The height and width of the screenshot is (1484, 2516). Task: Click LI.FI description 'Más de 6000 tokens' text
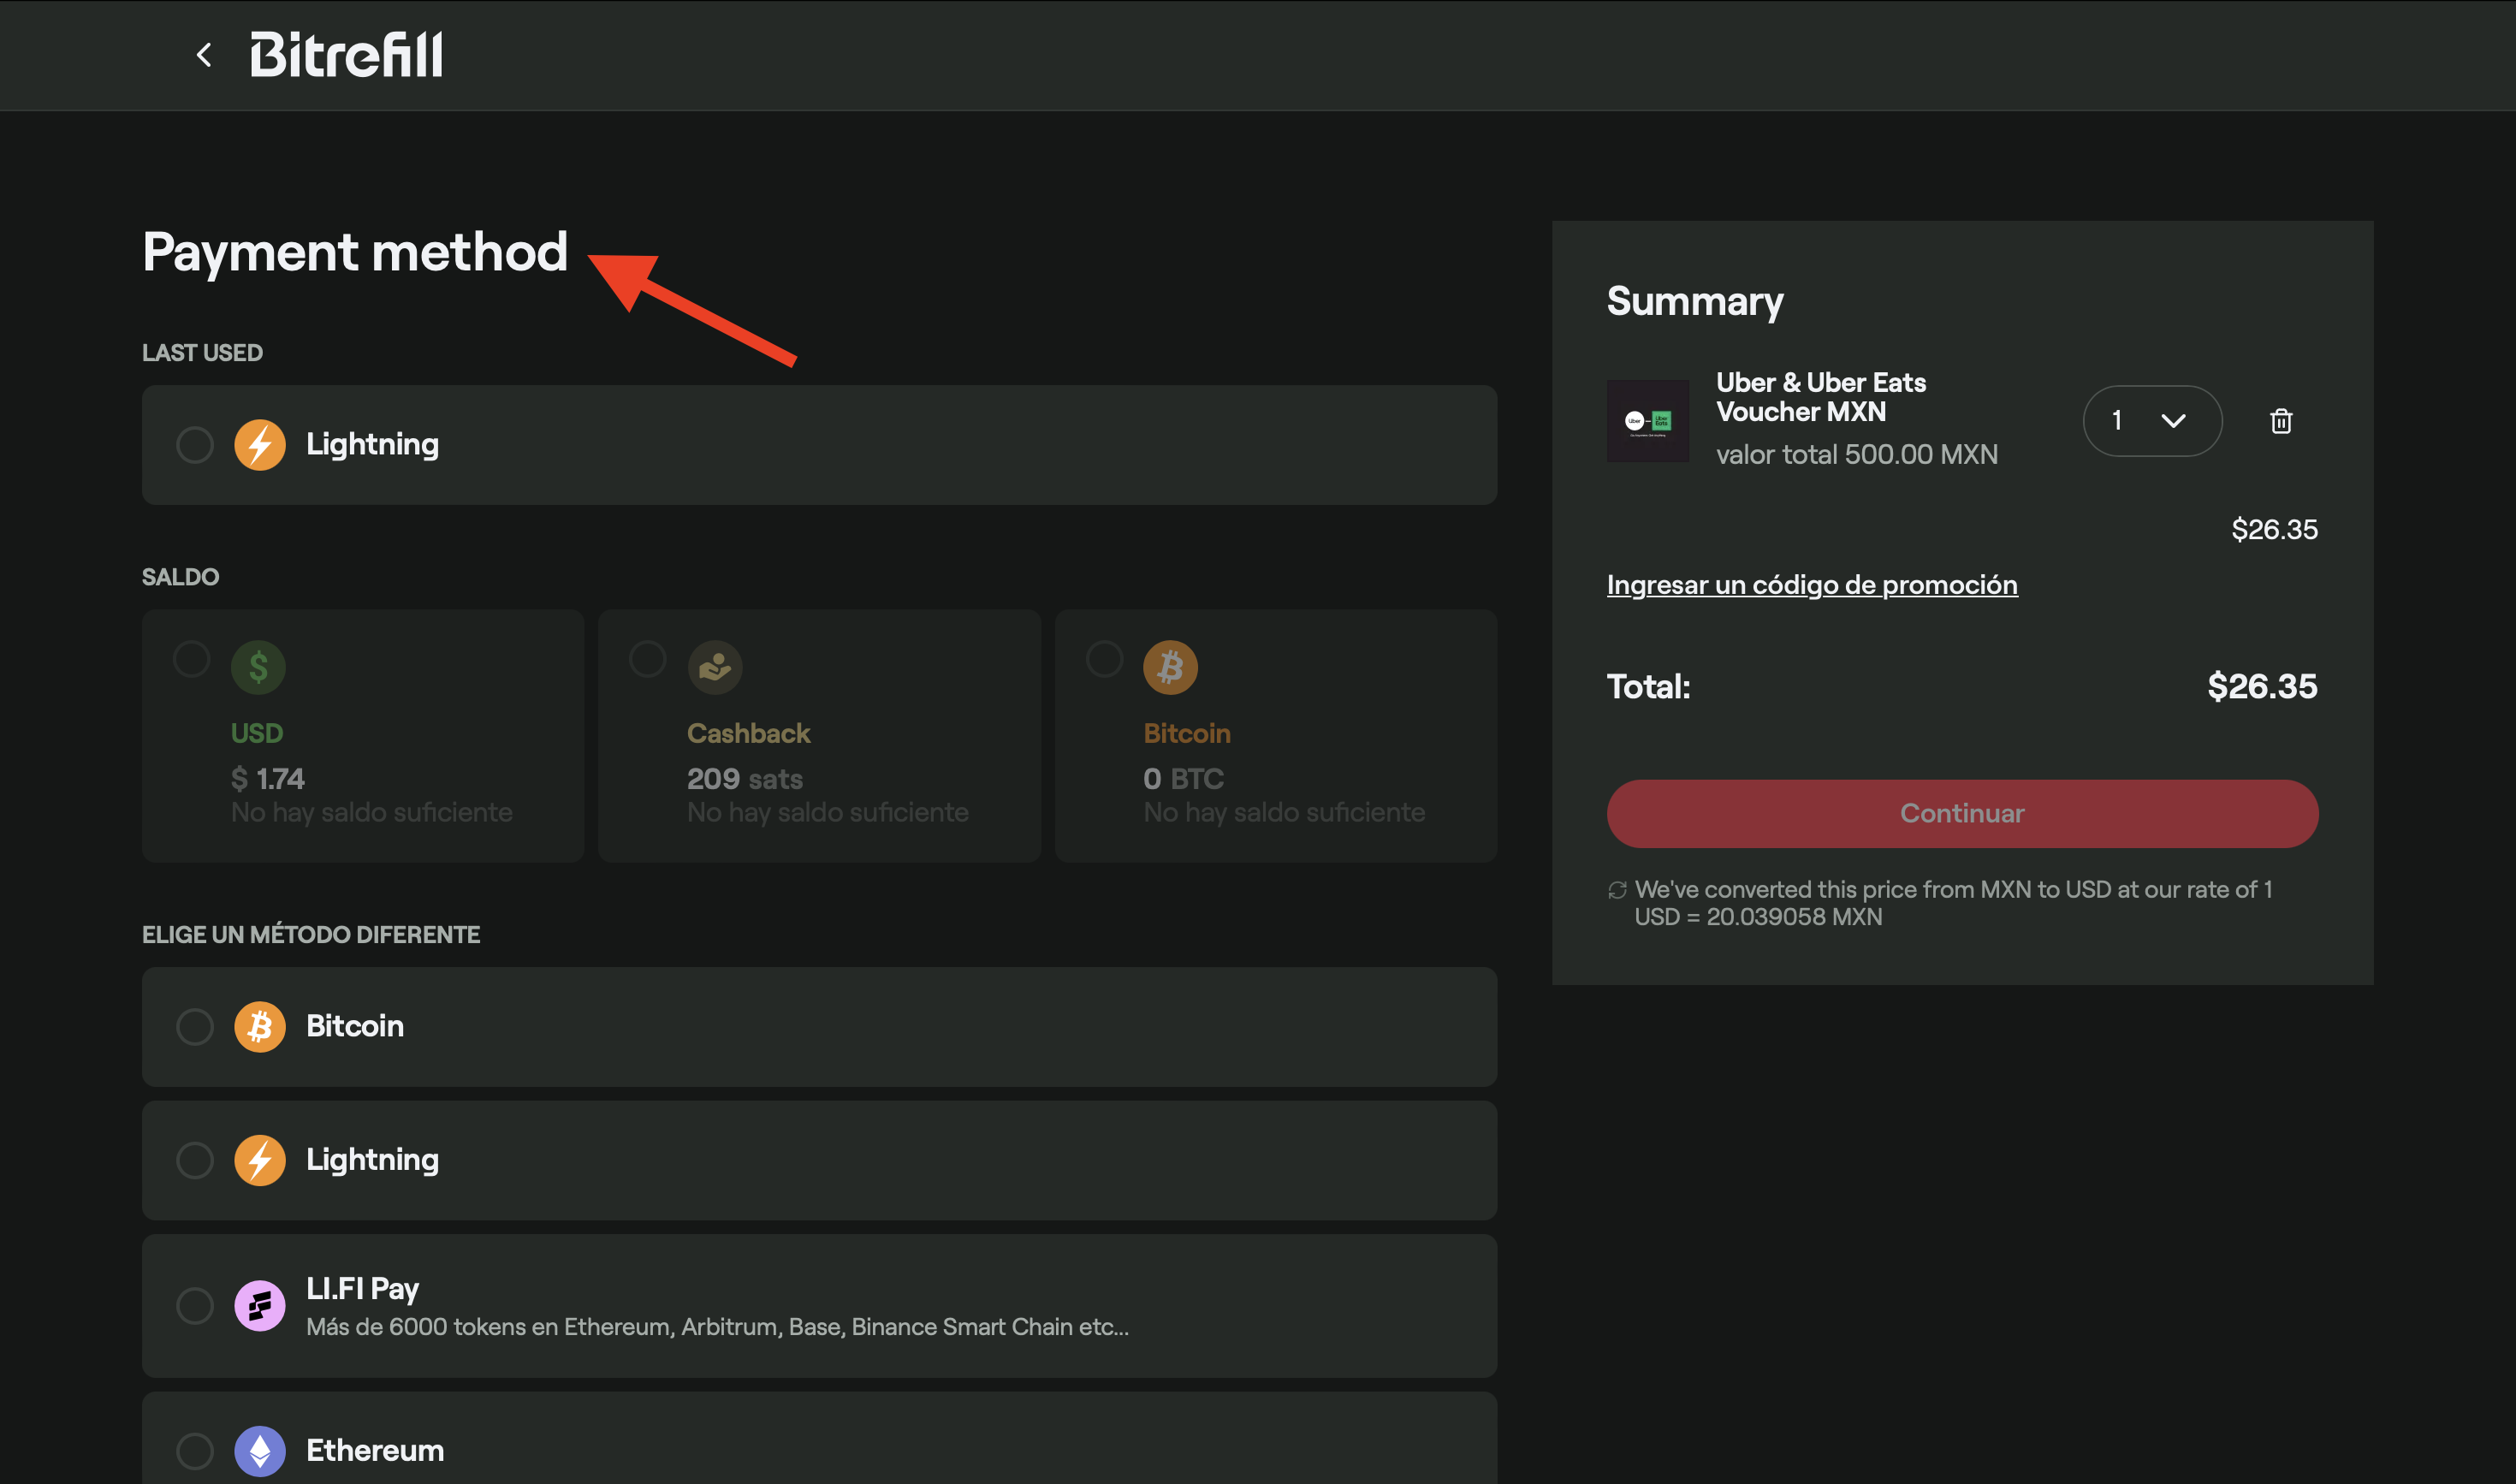tap(717, 1327)
